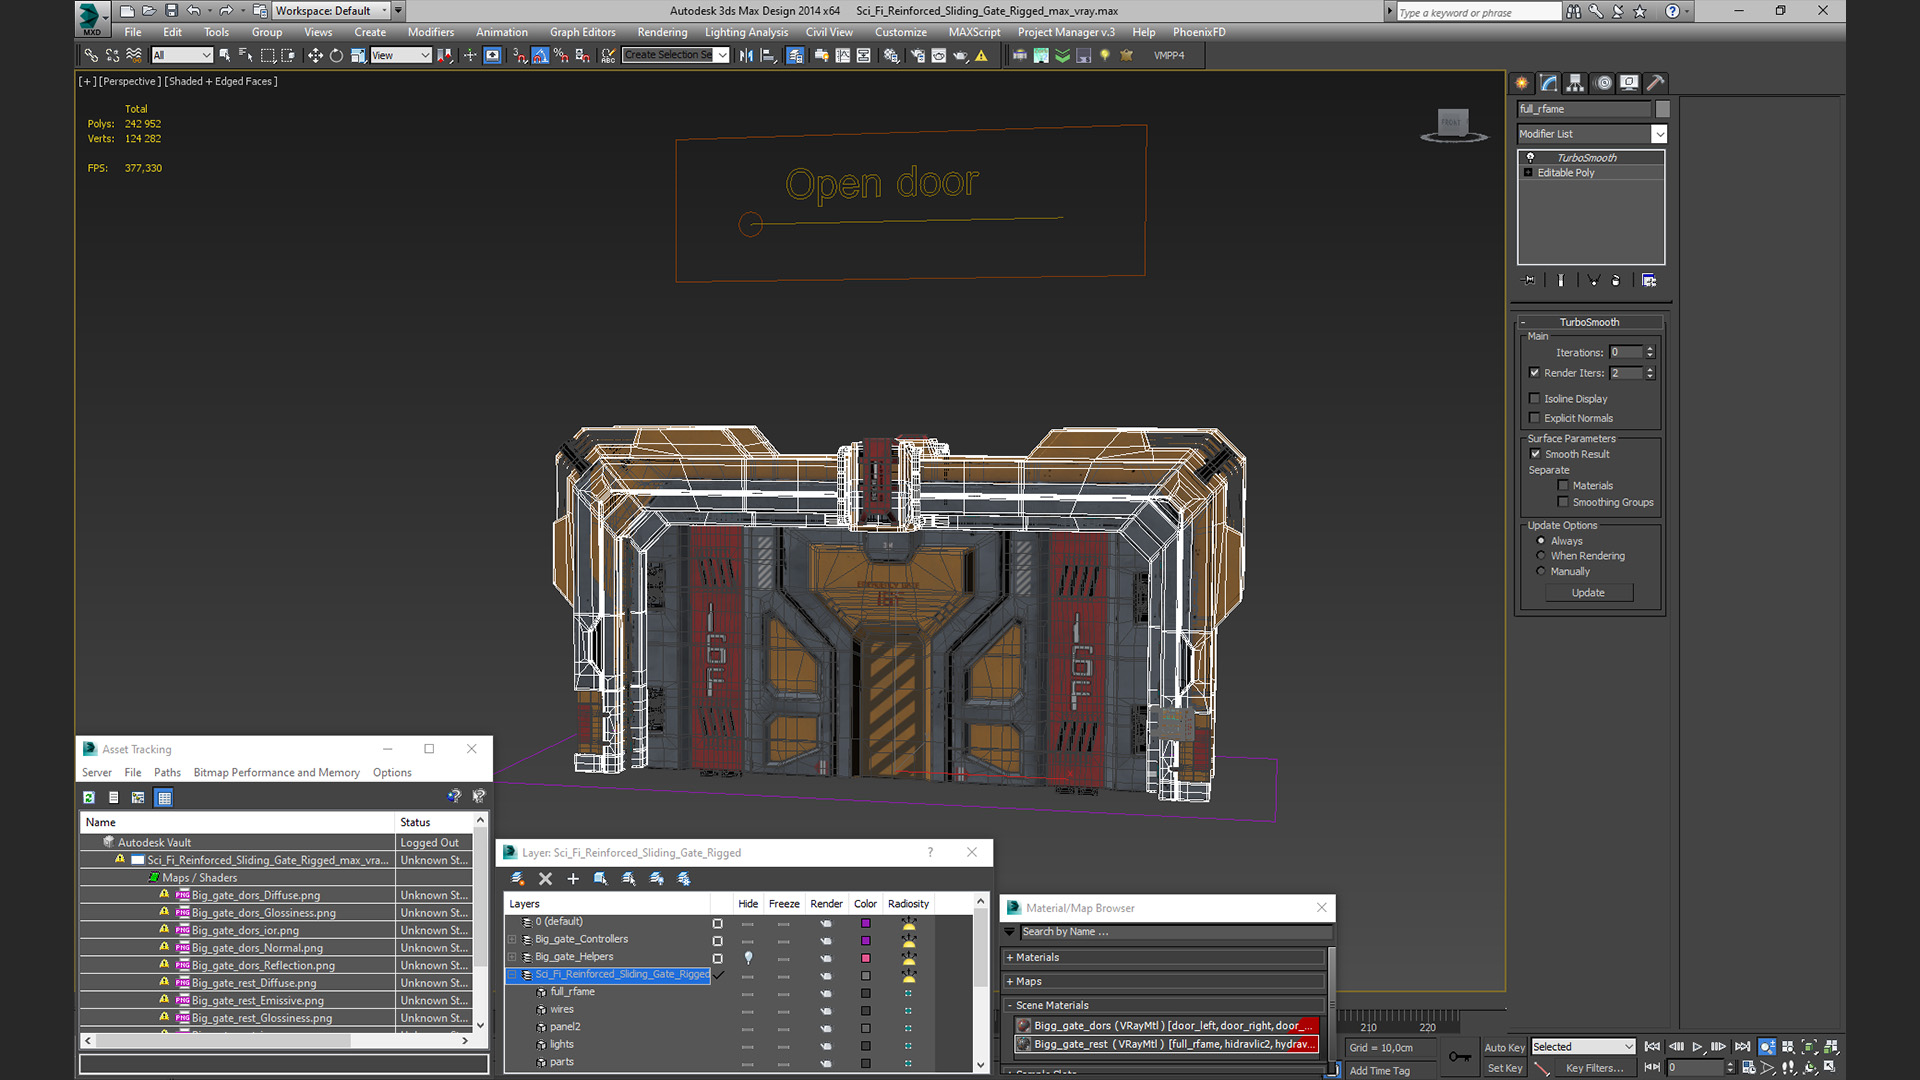Click Angle Snap toggle icon
Image resolution: width=1920 pixels, height=1080 pixels.
(x=540, y=56)
